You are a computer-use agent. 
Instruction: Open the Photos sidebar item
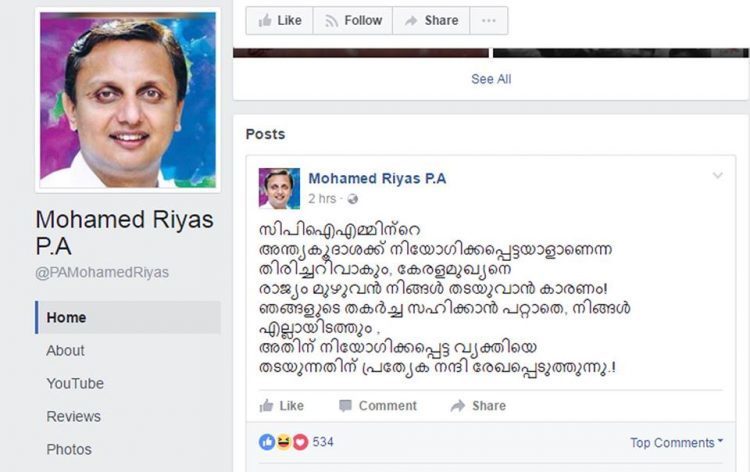(x=69, y=450)
